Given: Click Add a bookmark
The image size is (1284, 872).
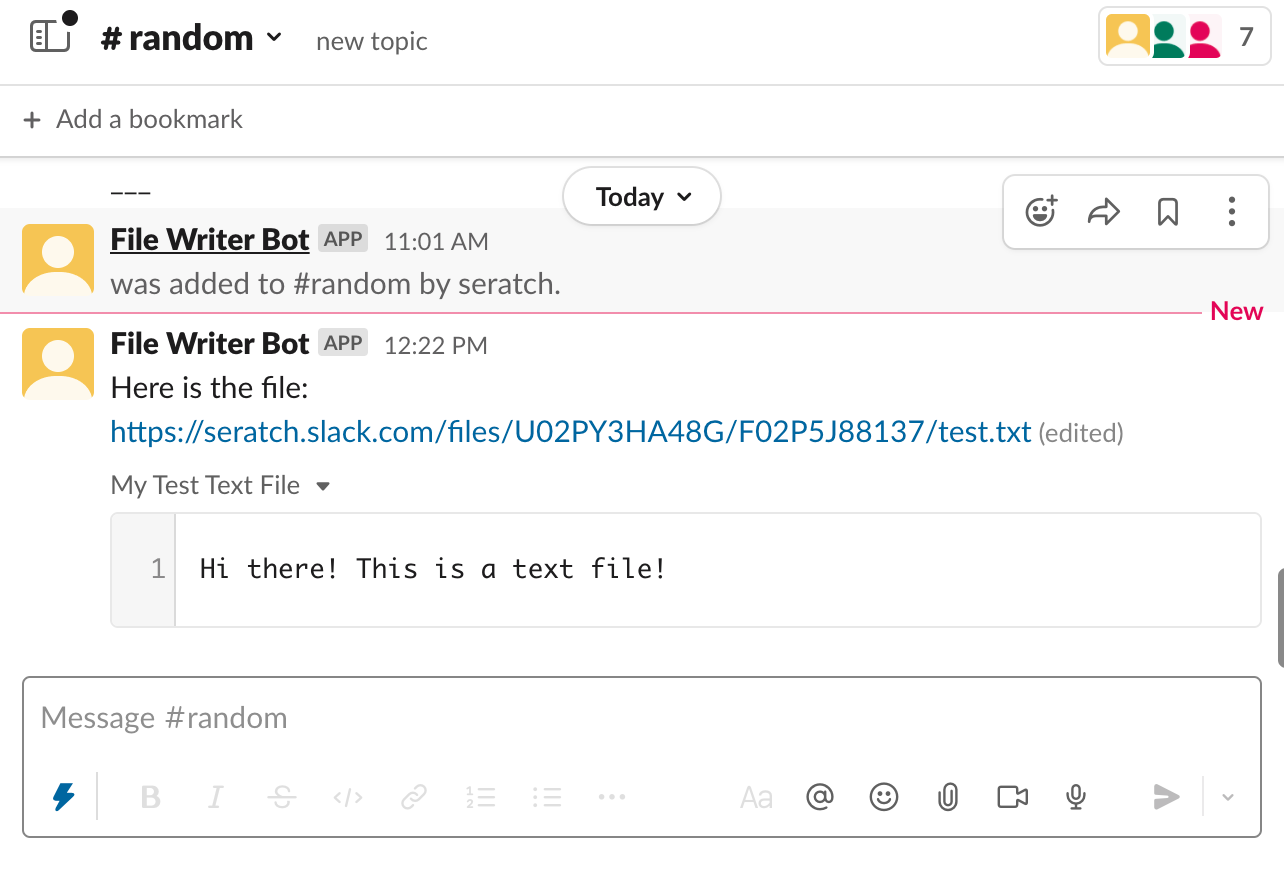Looking at the screenshot, I should click(131, 119).
